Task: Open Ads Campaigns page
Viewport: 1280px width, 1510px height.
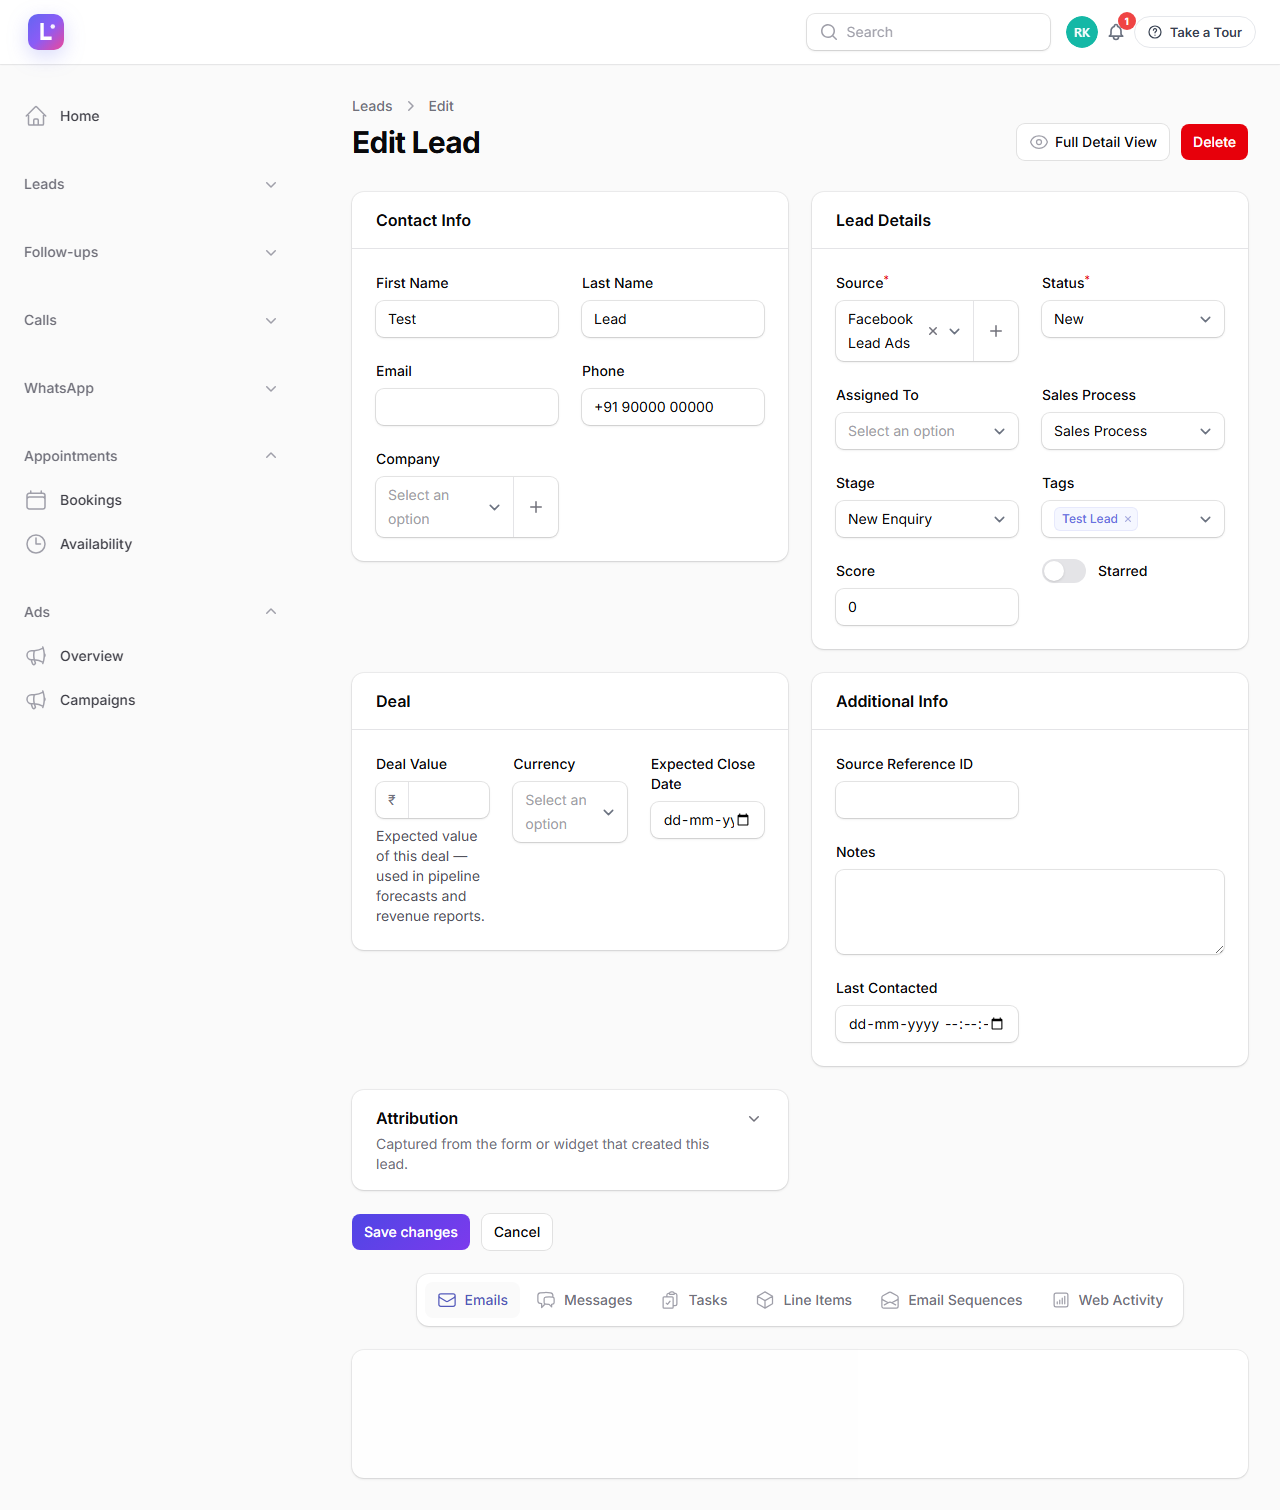Action: tap(150, 700)
